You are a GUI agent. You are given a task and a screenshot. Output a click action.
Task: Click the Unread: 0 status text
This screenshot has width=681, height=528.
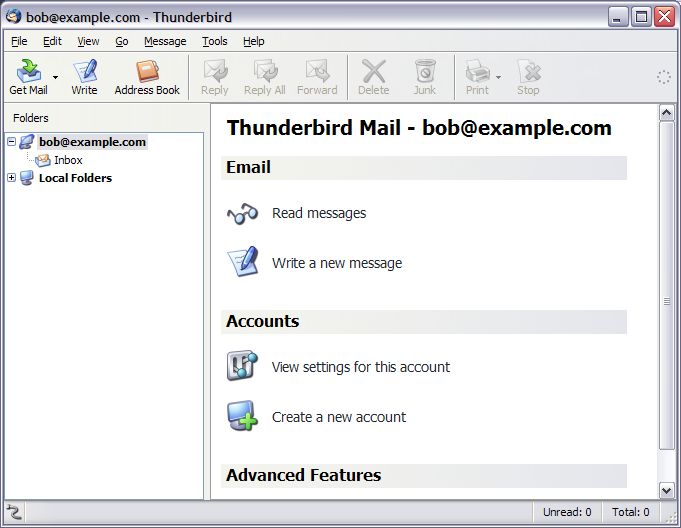tap(567, 512)
